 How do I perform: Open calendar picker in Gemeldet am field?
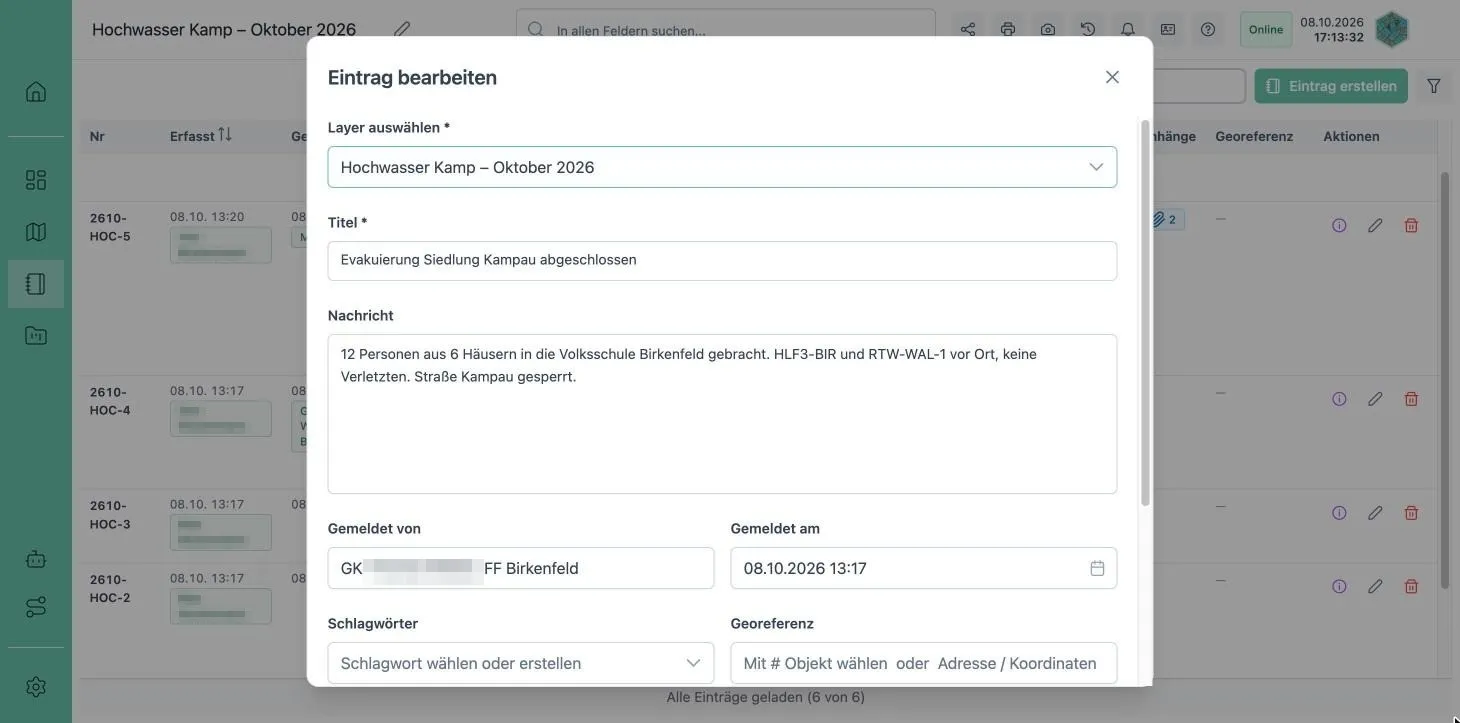point(1097,568)
